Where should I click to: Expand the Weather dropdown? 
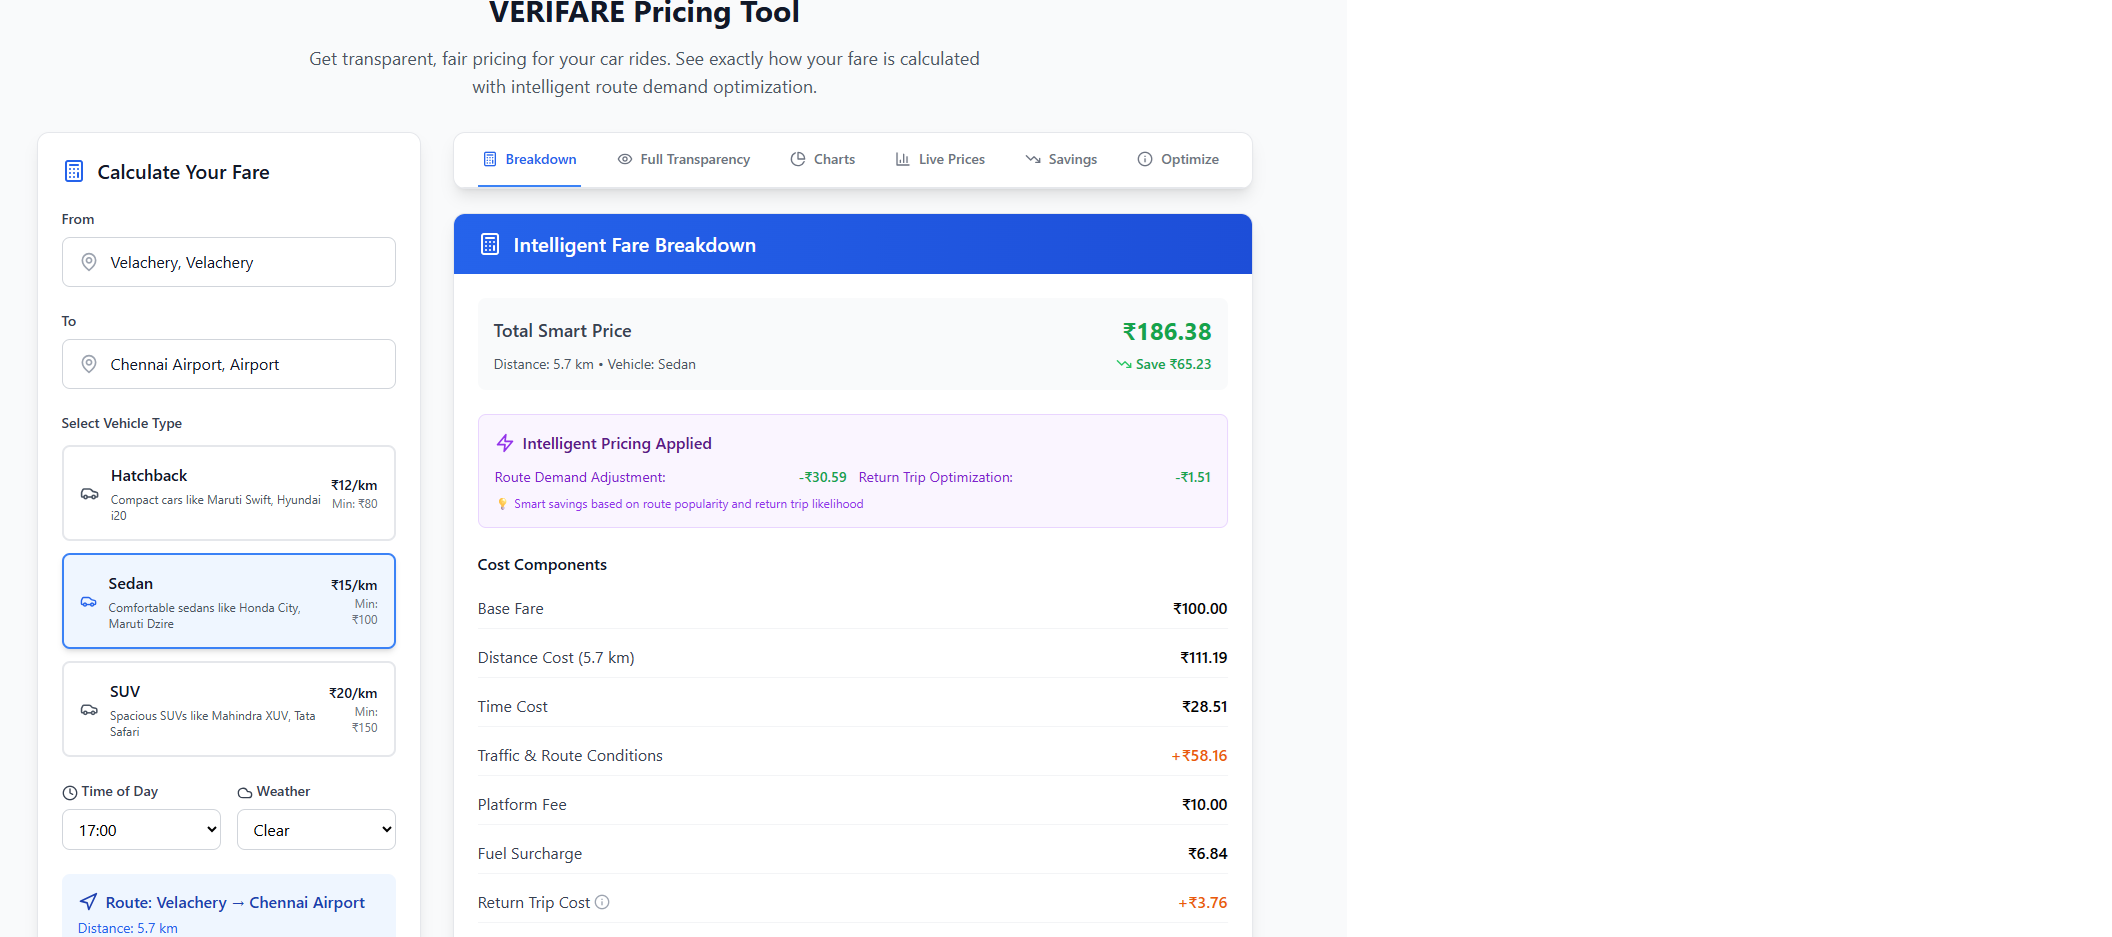coord(316,830)
